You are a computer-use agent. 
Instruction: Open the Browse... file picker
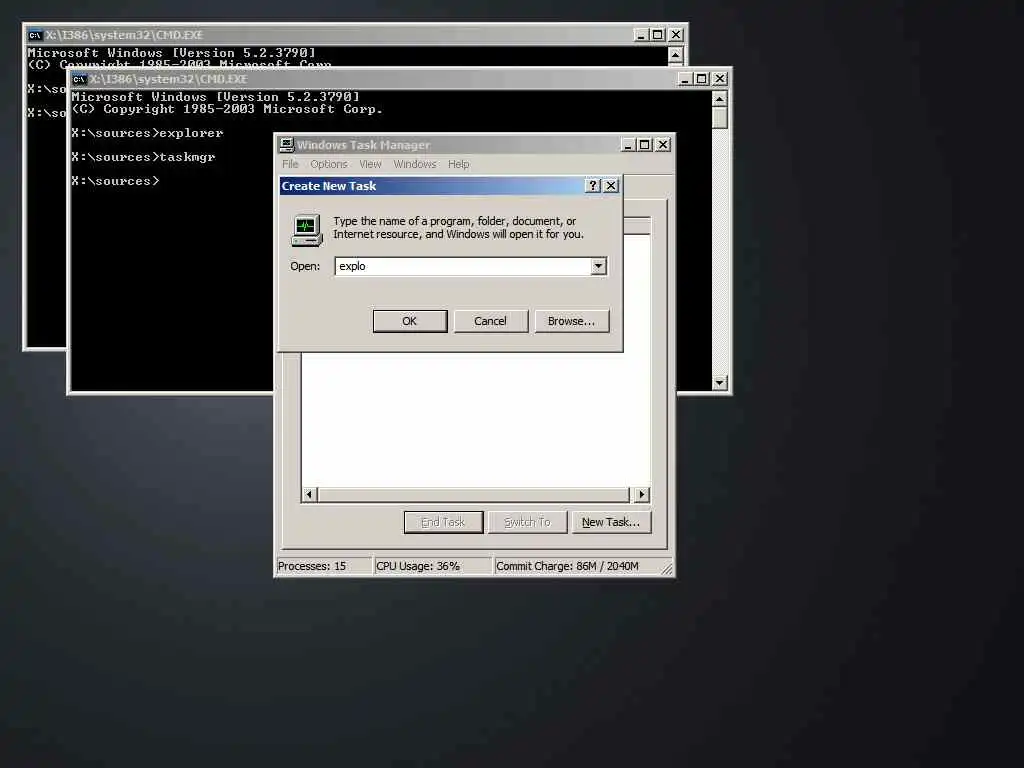[x=571, y=321]
